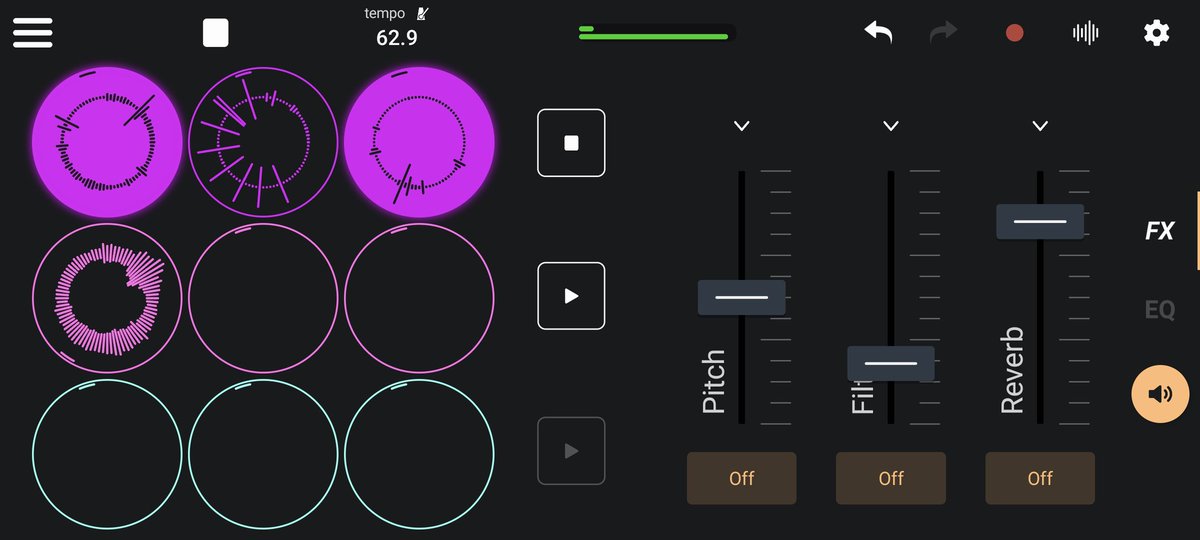This screenshot has width=1200, height=540.
Task: Click the Pitch slider handle
Action: [x=741, y=298]
